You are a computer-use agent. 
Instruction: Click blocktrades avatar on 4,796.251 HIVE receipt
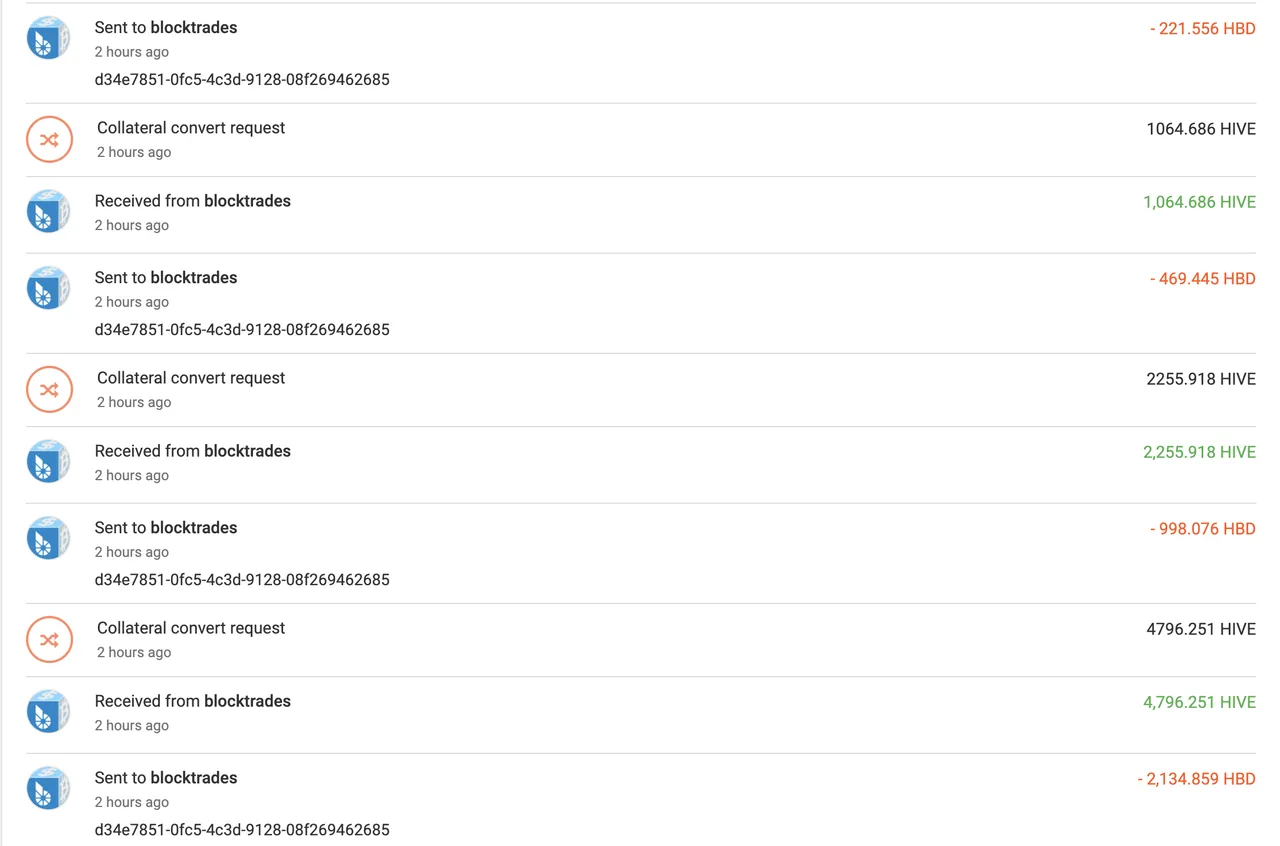pos(48,711)
